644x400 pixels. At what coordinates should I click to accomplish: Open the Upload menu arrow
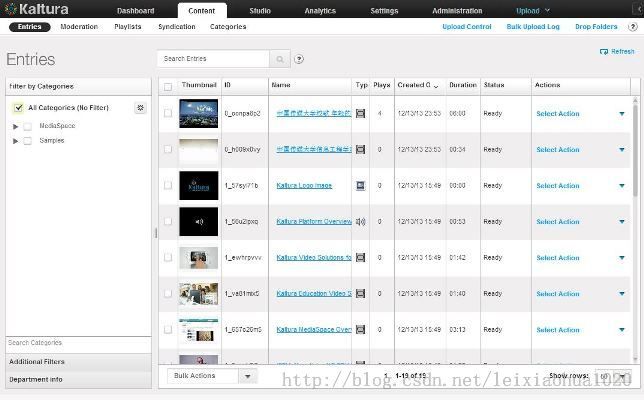click(x=547, y=10)
